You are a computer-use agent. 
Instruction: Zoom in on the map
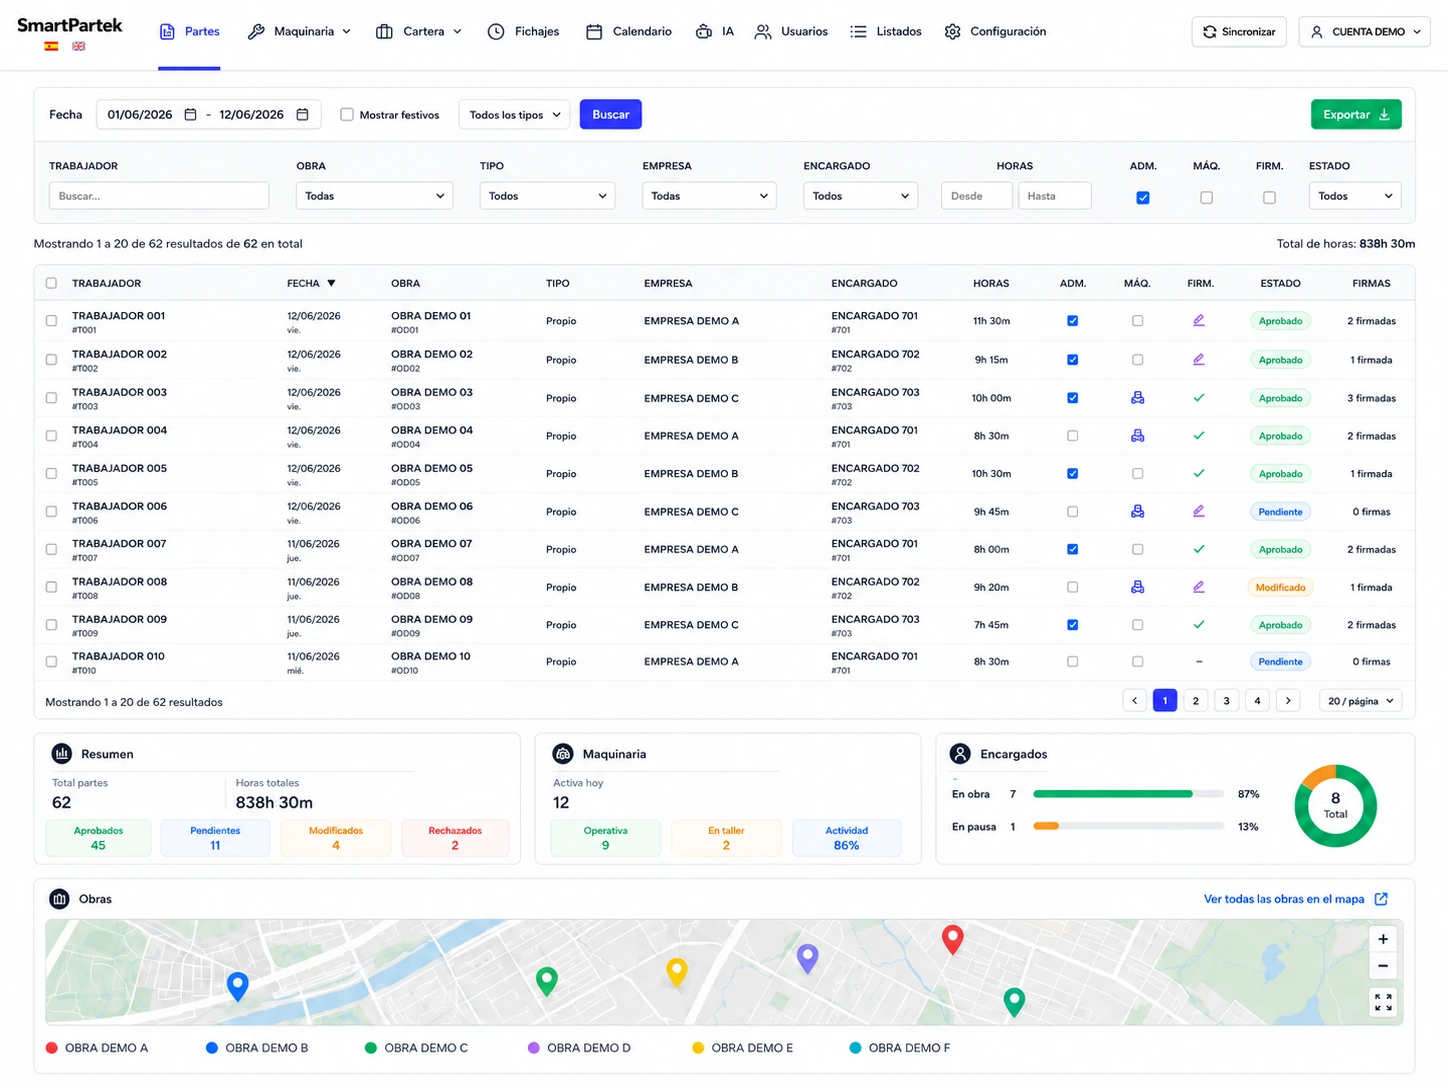(1383, 939)
